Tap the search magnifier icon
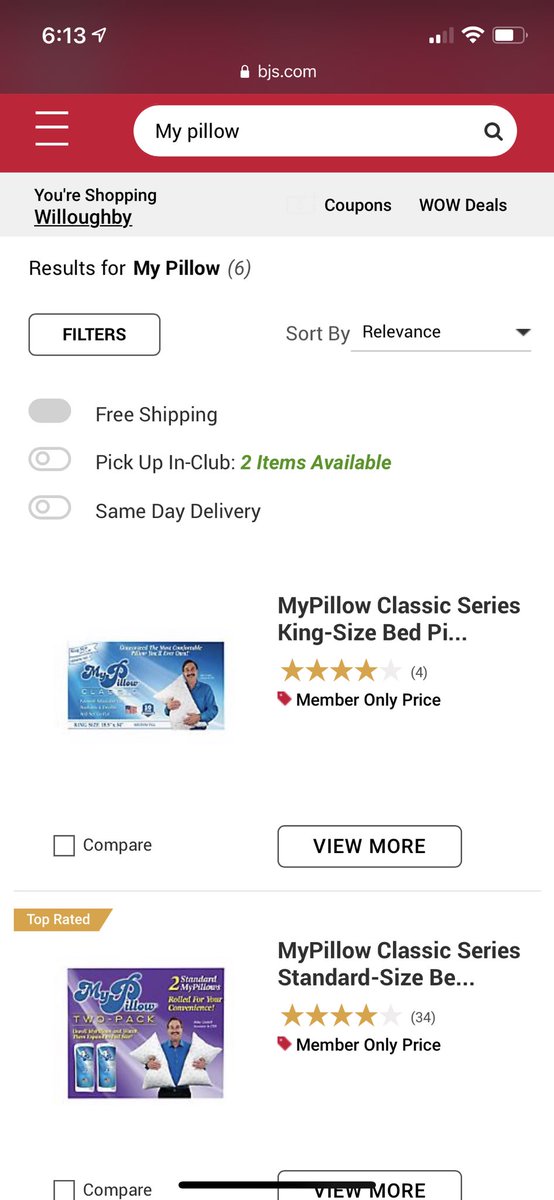This screenshot has height=1200, width=554. pyautogui.click(x=493, y=131)
